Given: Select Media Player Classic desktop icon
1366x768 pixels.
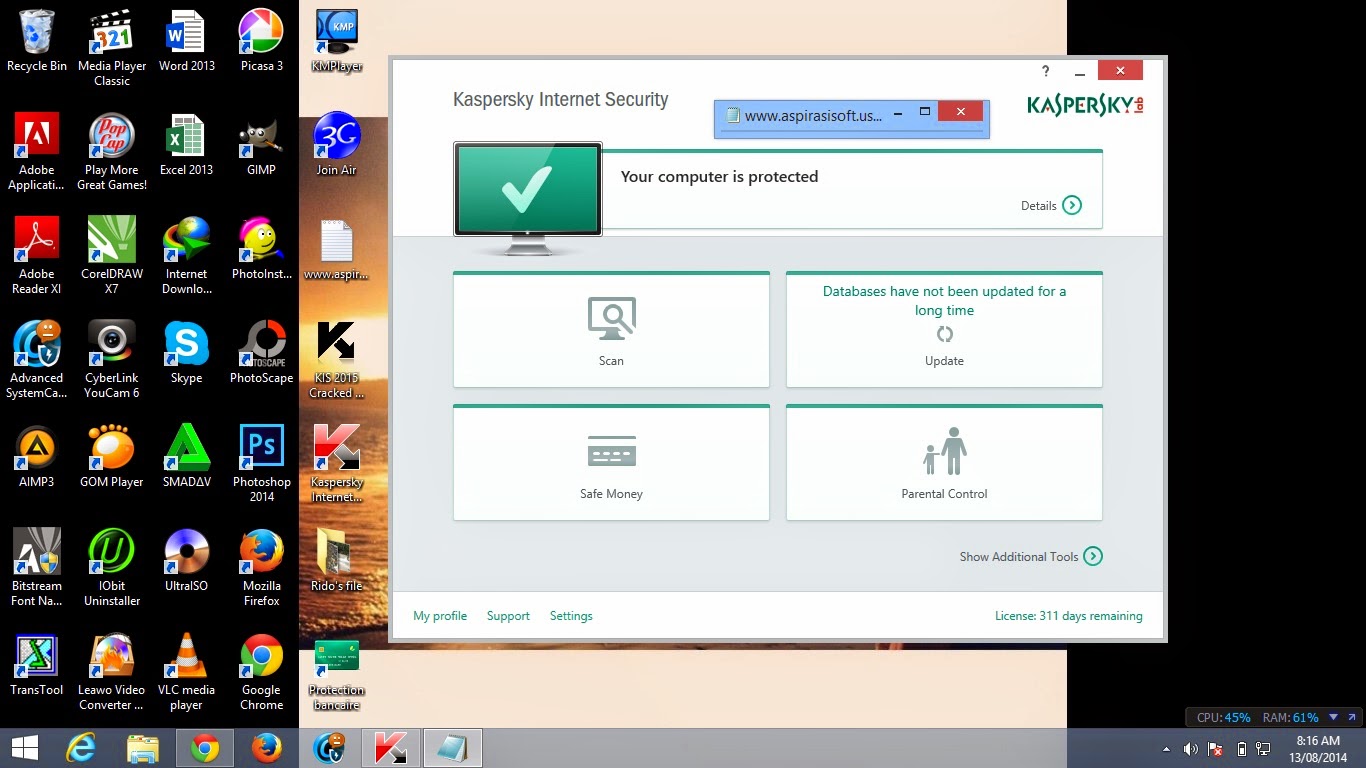Looking at the screenshot, I should coord(112,47).
